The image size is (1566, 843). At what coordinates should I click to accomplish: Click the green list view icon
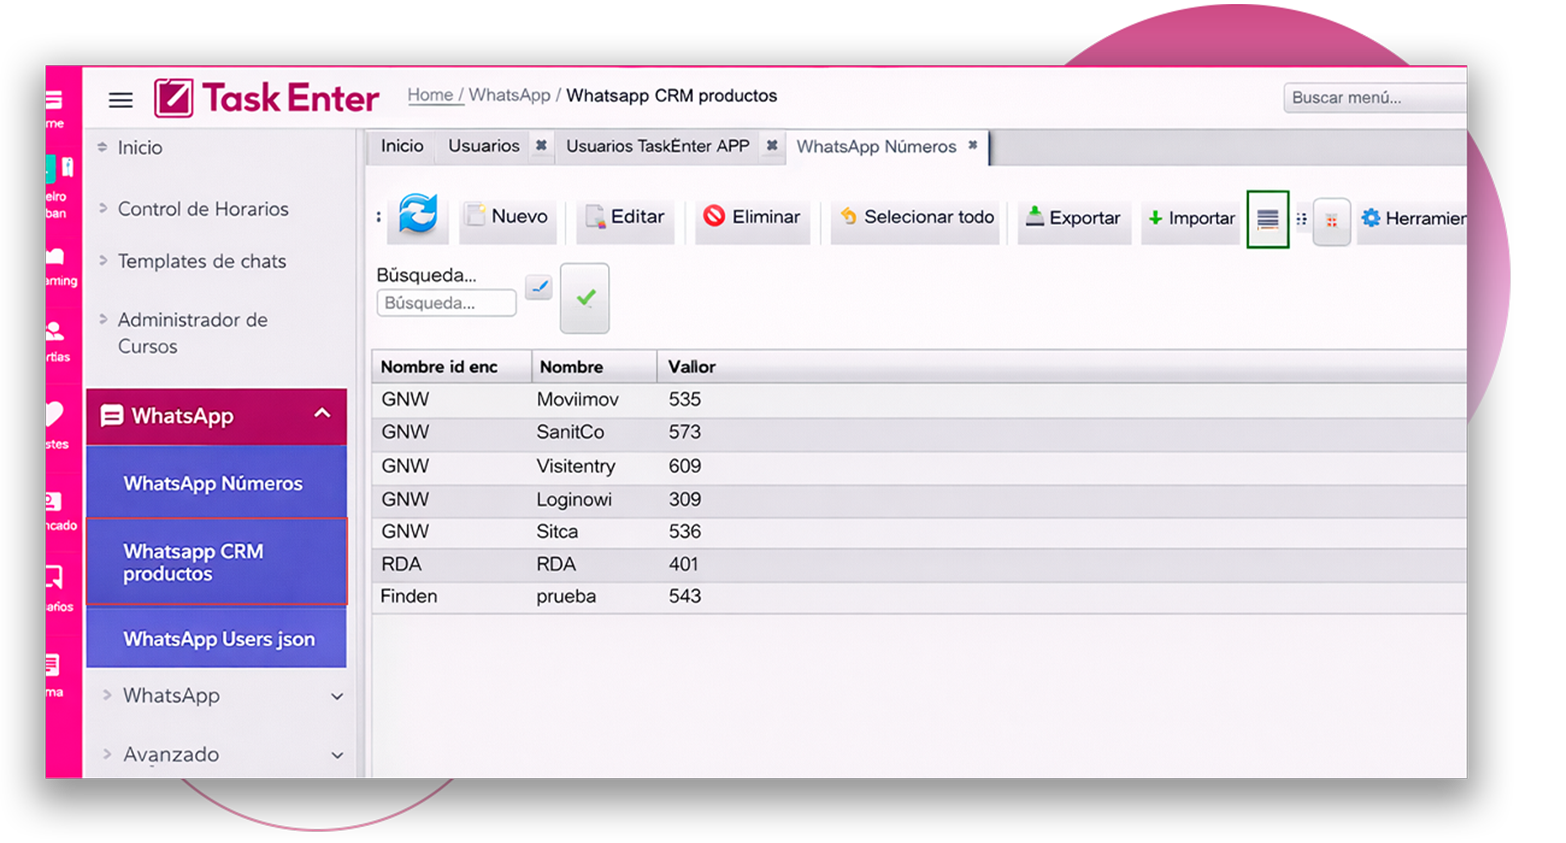[x=1267, y=219]
